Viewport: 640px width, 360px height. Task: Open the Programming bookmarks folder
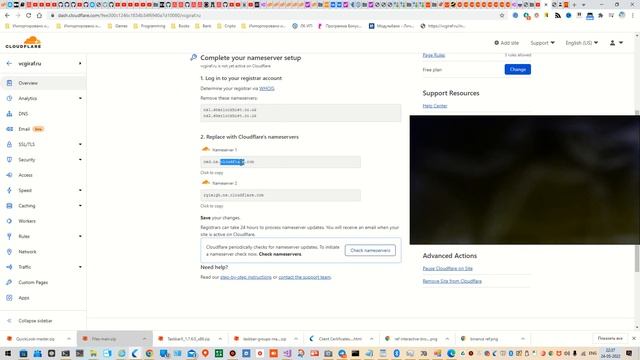click(x=149, y=26)
